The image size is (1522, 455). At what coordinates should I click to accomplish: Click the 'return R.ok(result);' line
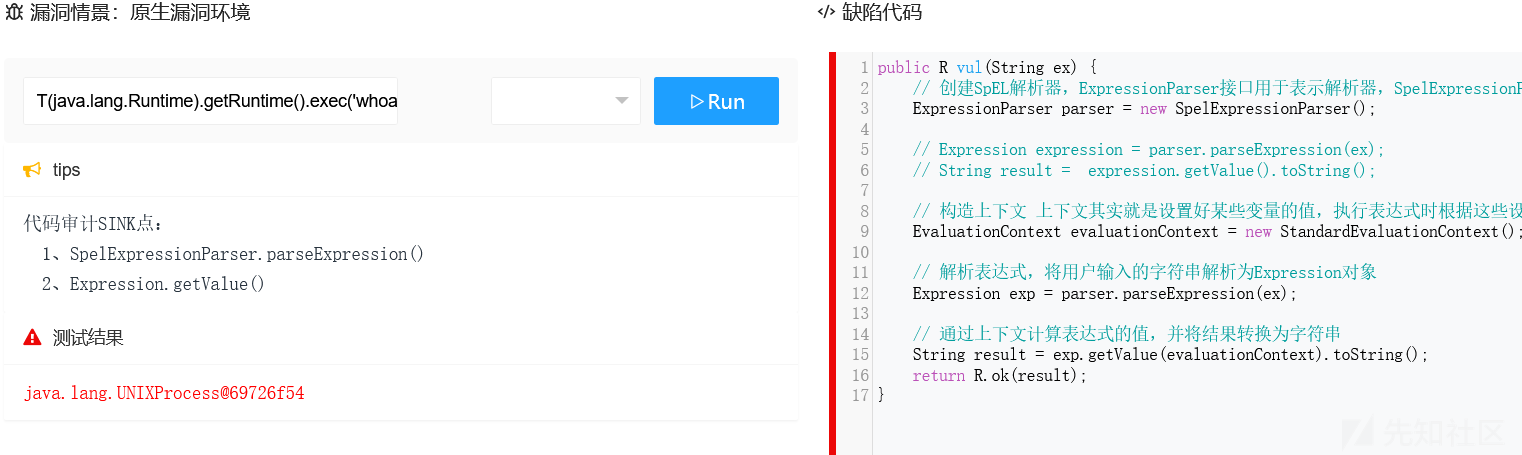[x=999, y=376]
